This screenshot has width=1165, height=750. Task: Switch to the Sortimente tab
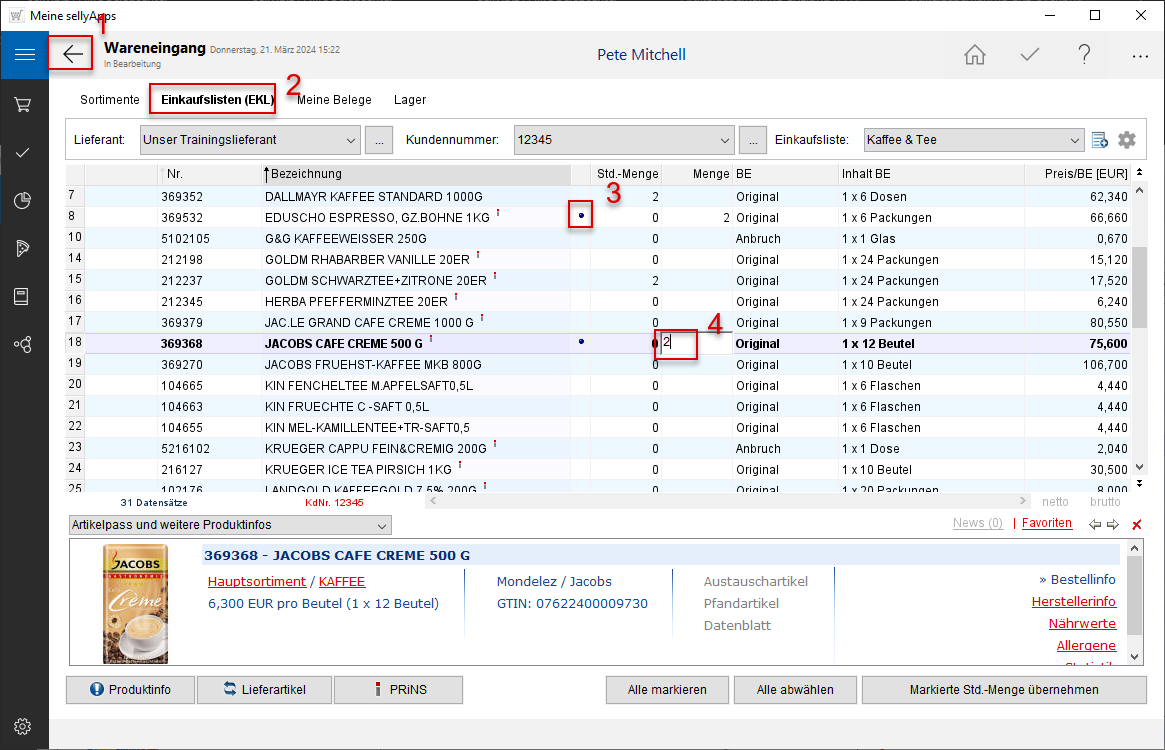click(110, 100)
